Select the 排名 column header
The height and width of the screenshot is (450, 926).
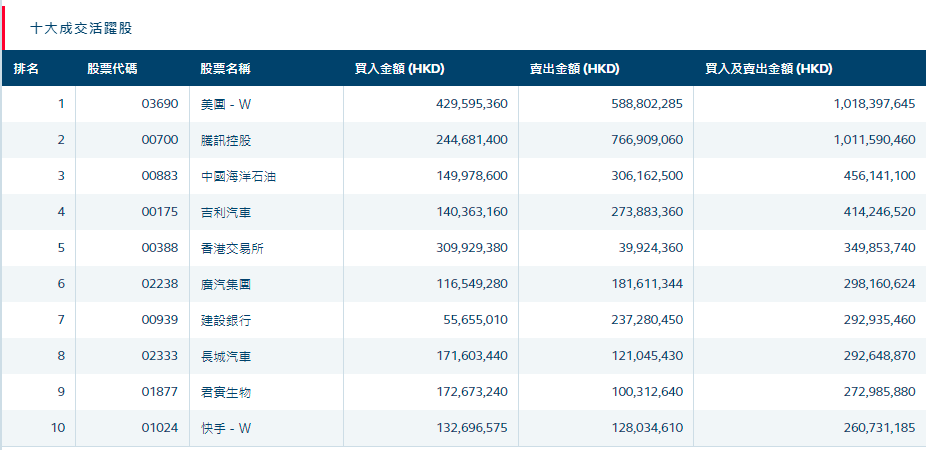pos(26,69)
